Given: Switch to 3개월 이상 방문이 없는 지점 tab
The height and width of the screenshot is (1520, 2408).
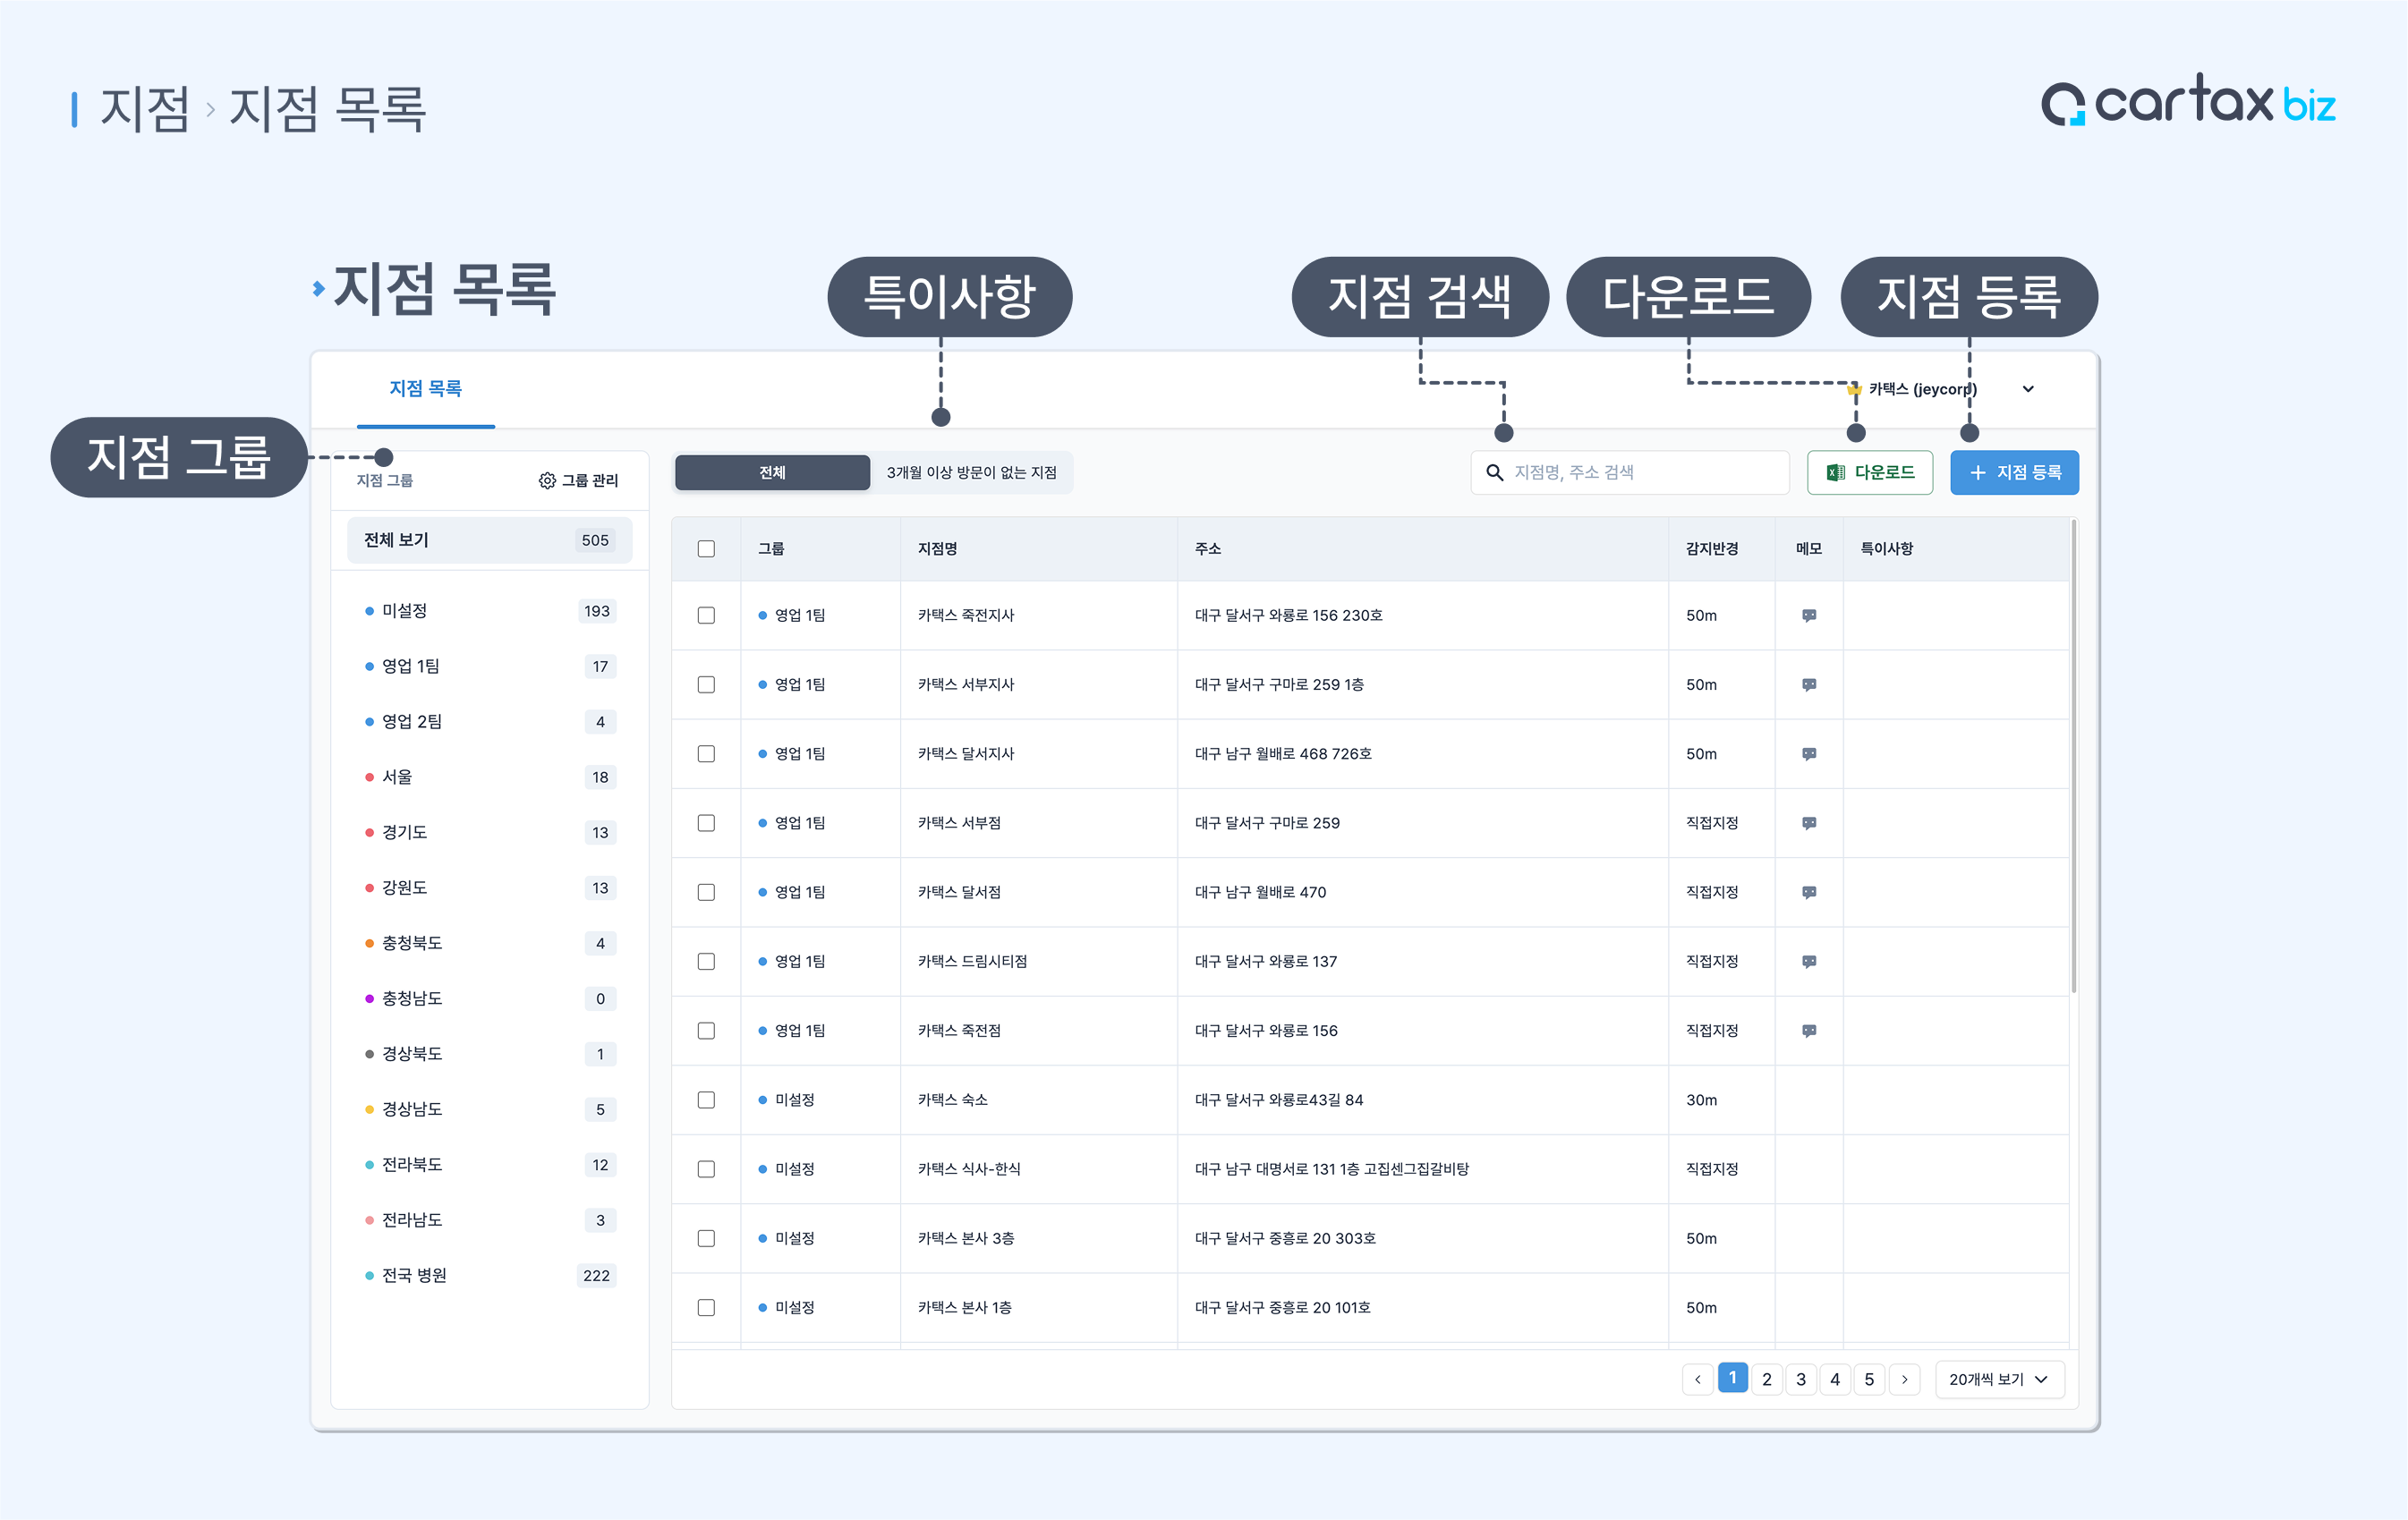Looking at the screenshot, I should click(970, 473).
